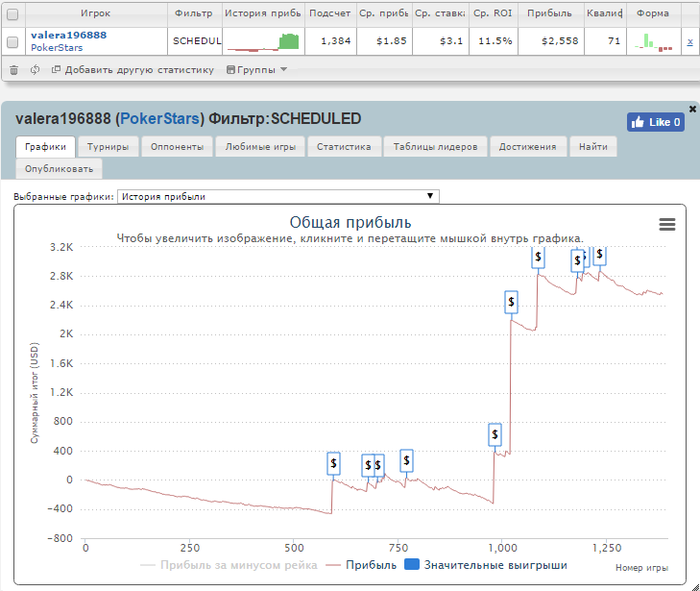Toggle the 'Прибыль за минусом рейка' legend series

(x=229, y=565)
